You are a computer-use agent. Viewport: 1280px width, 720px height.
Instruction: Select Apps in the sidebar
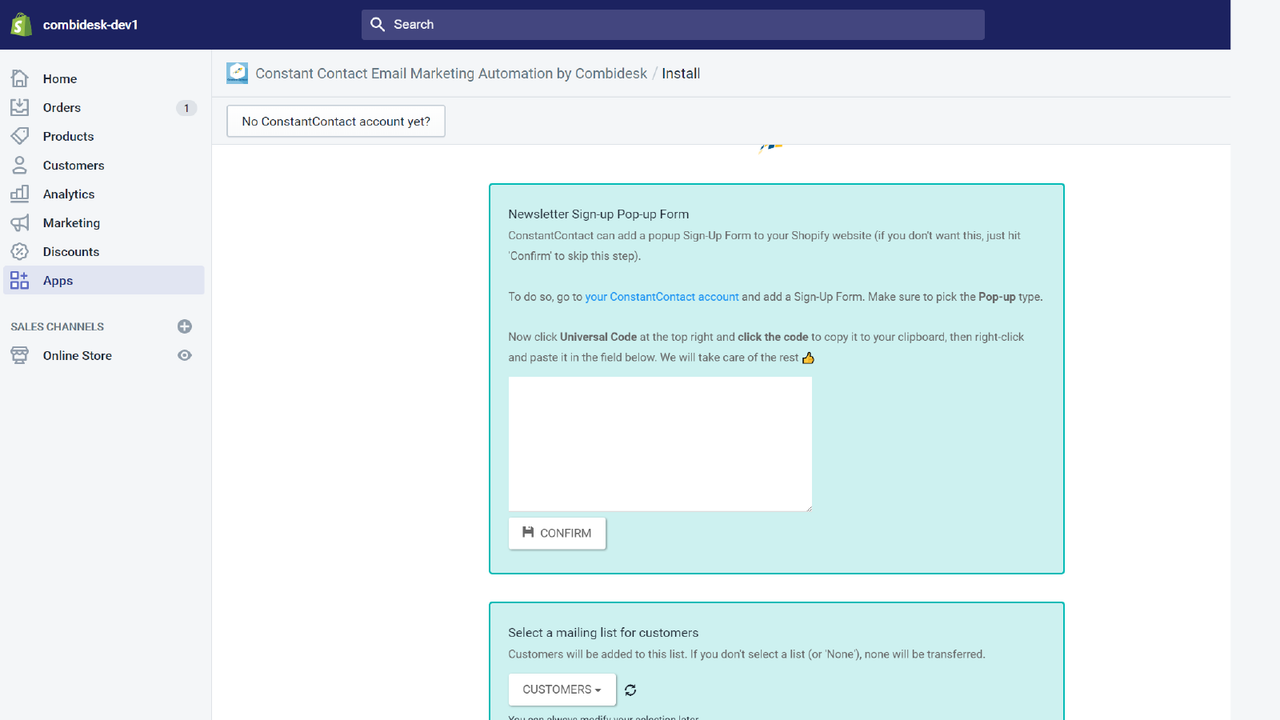[103, 281]
